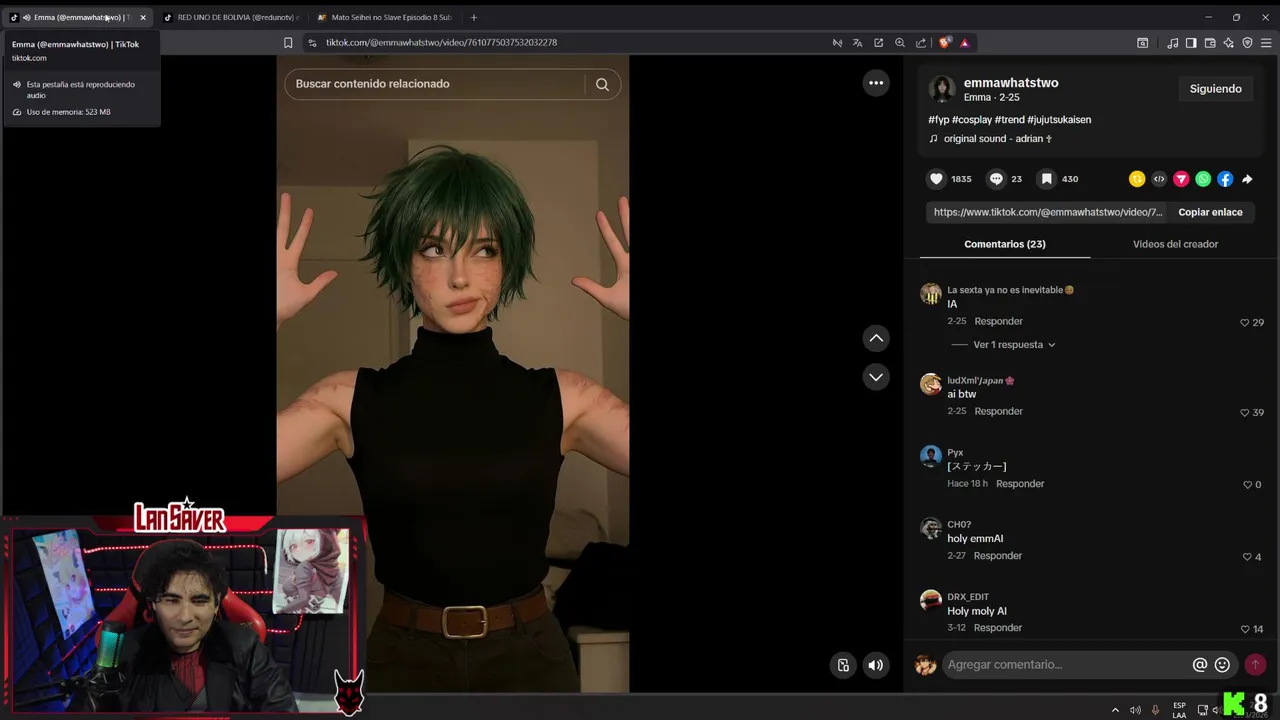Screen dimensions: 1280x720
Task: Share video to WhatsApp
Action: (1203, 179)
